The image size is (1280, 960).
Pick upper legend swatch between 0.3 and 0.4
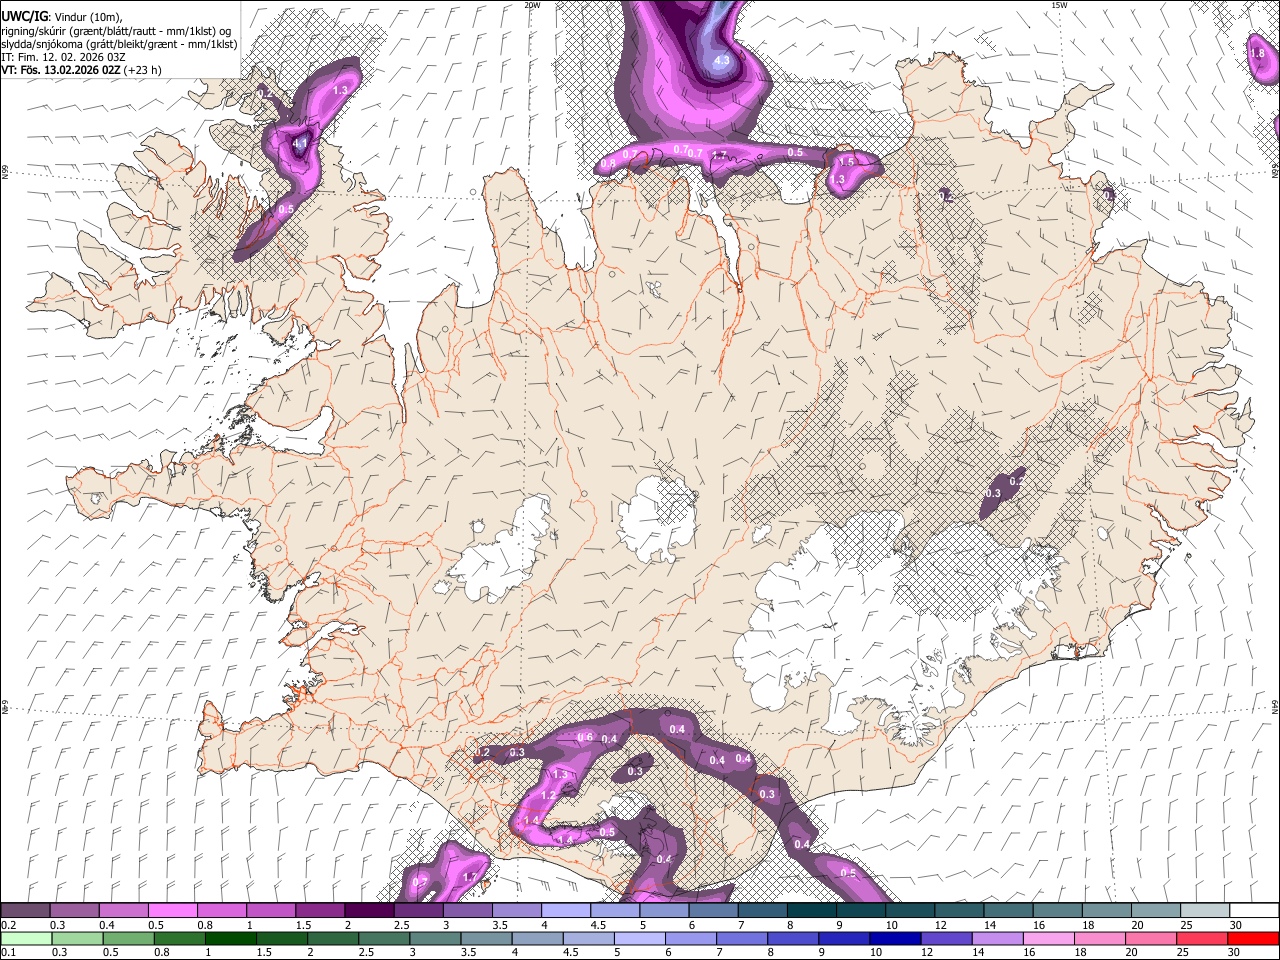click(x=74, y=910)
